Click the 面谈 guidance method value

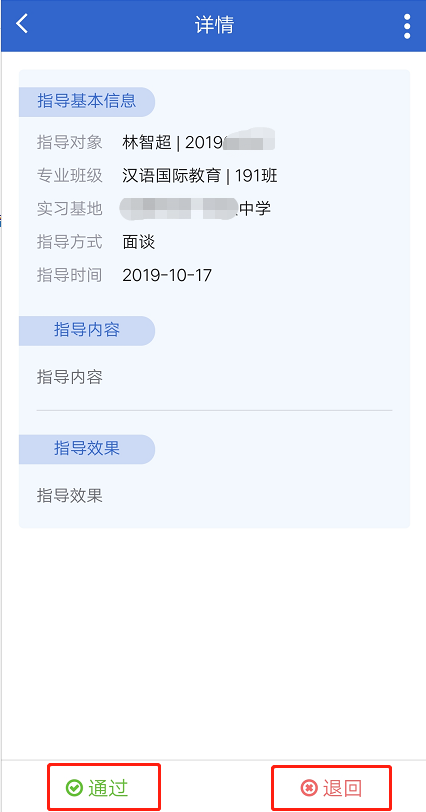139,242
